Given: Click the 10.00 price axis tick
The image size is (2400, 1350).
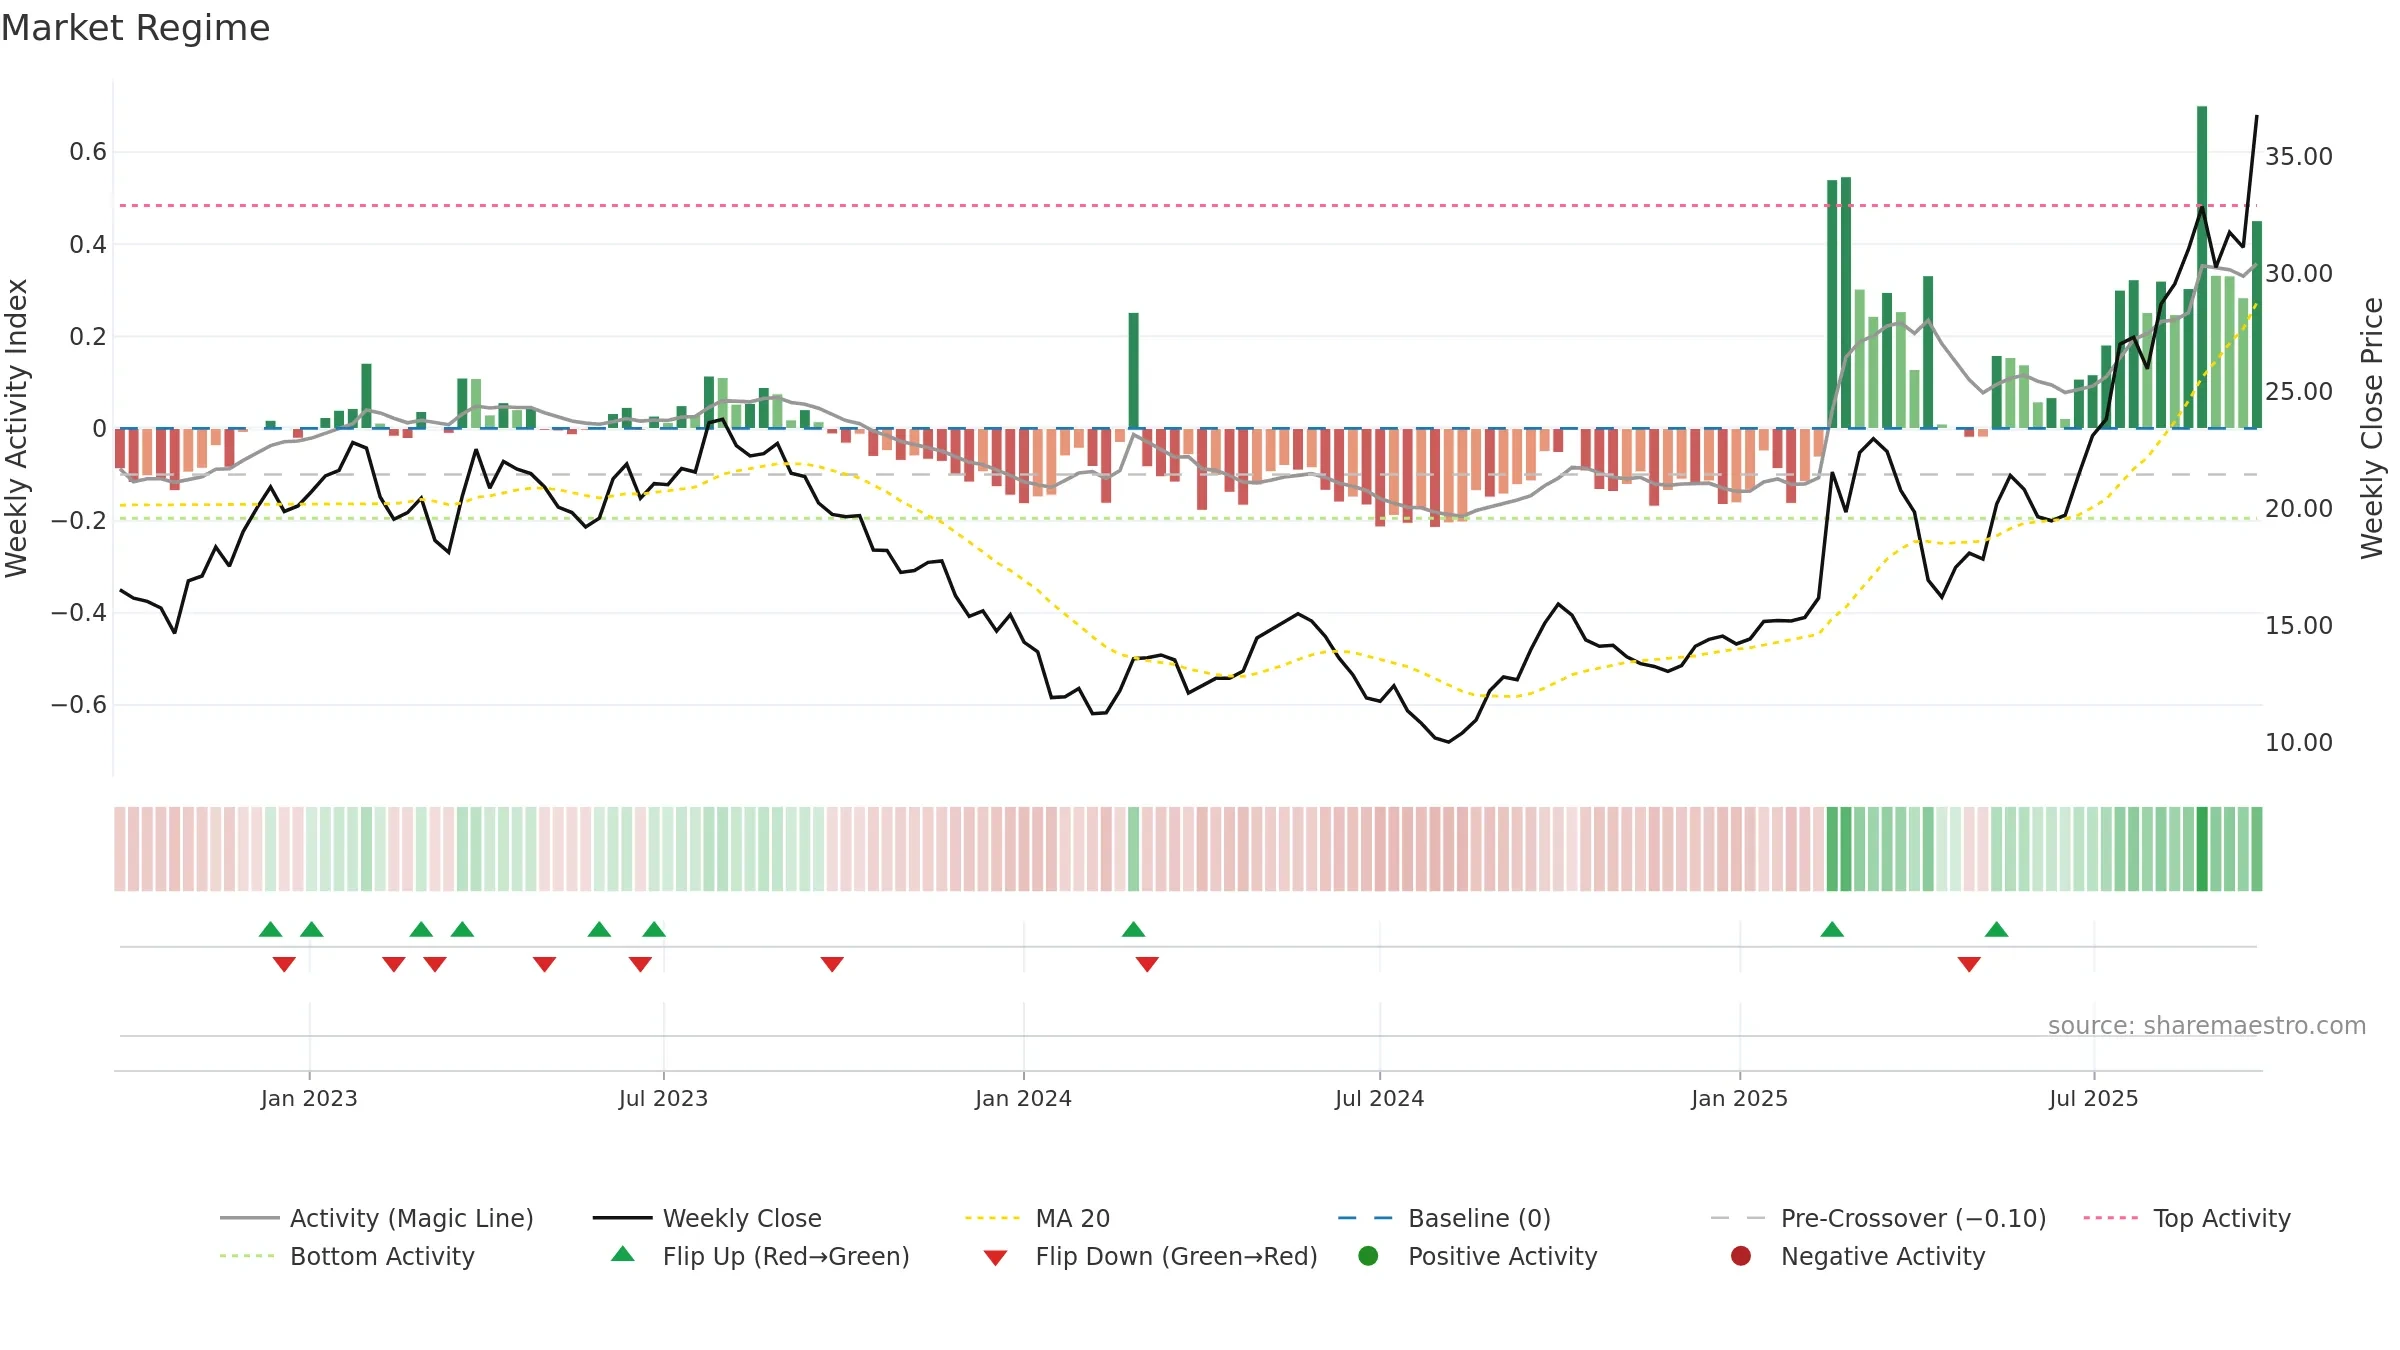Looking at the screenshot, I should tap(2298, 742).
